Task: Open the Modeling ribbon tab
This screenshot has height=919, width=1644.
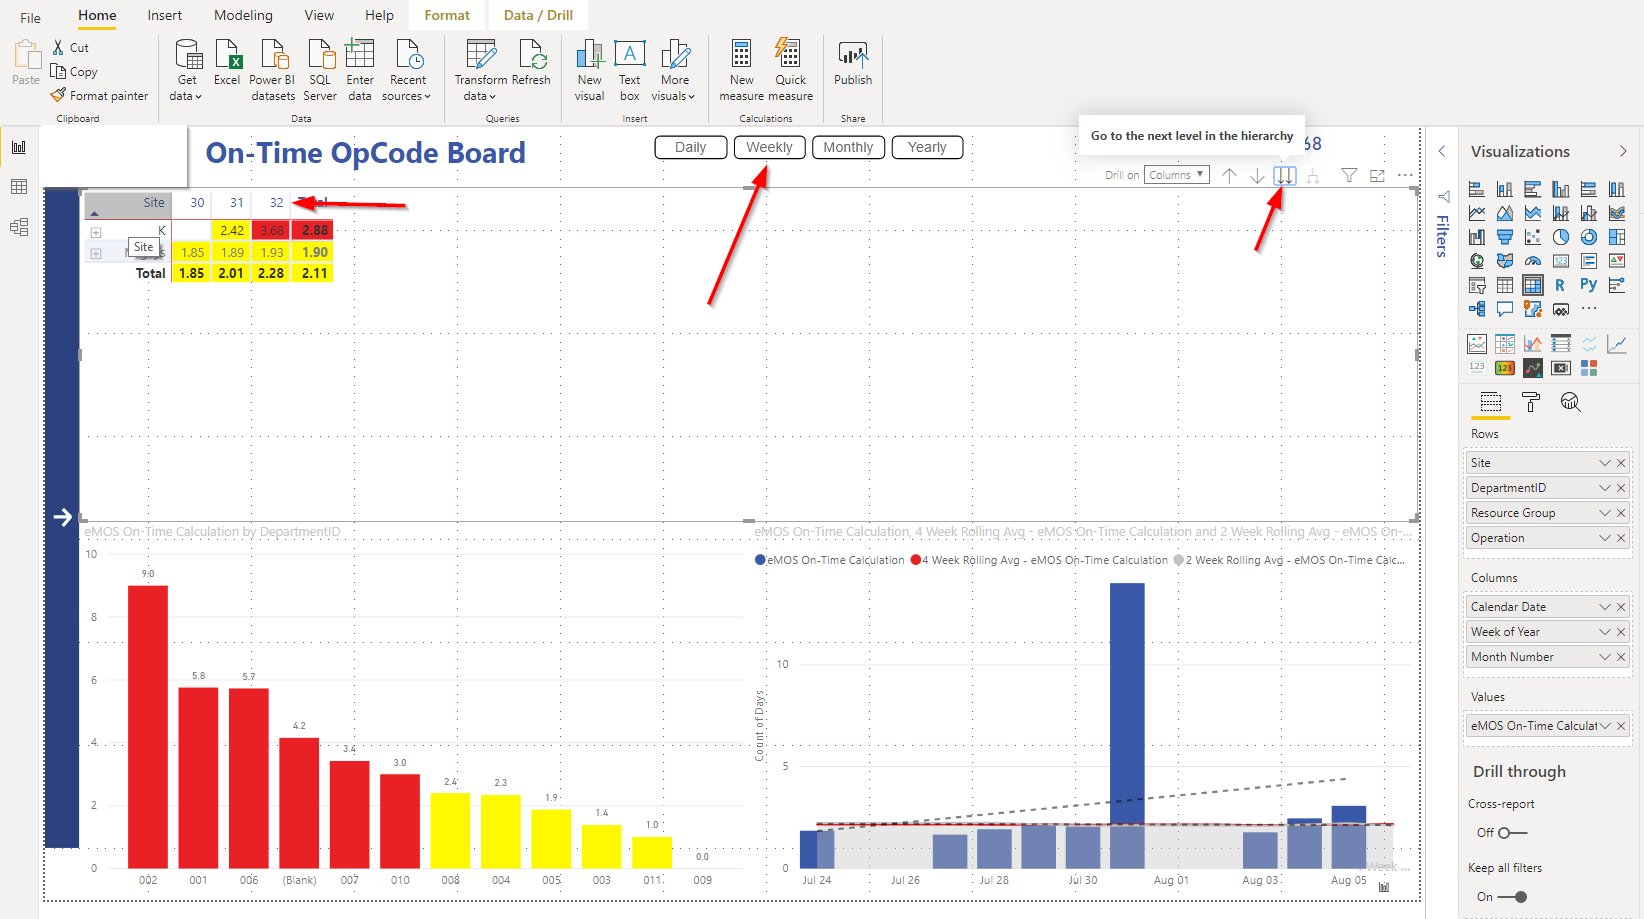Action: pos(243,15)
